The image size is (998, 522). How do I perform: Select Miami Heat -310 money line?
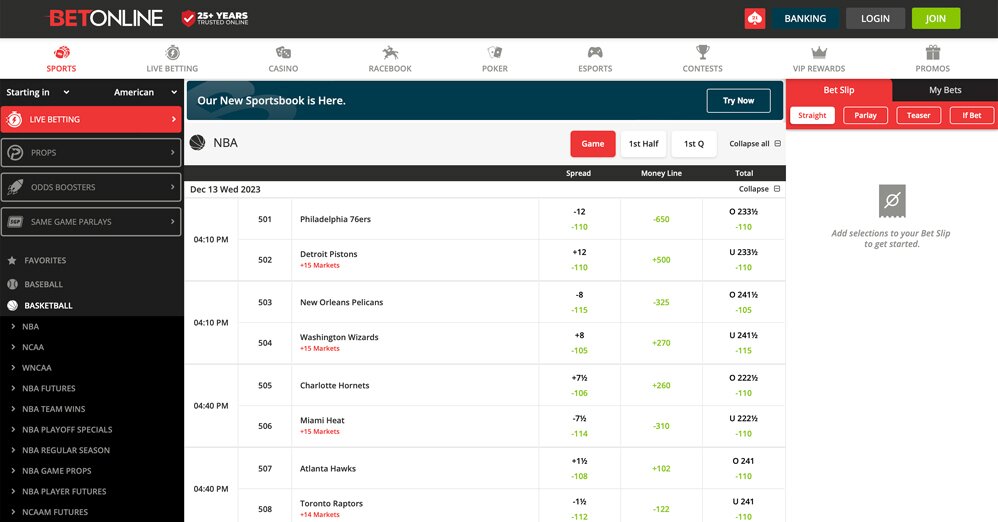(x=661, y=426)
